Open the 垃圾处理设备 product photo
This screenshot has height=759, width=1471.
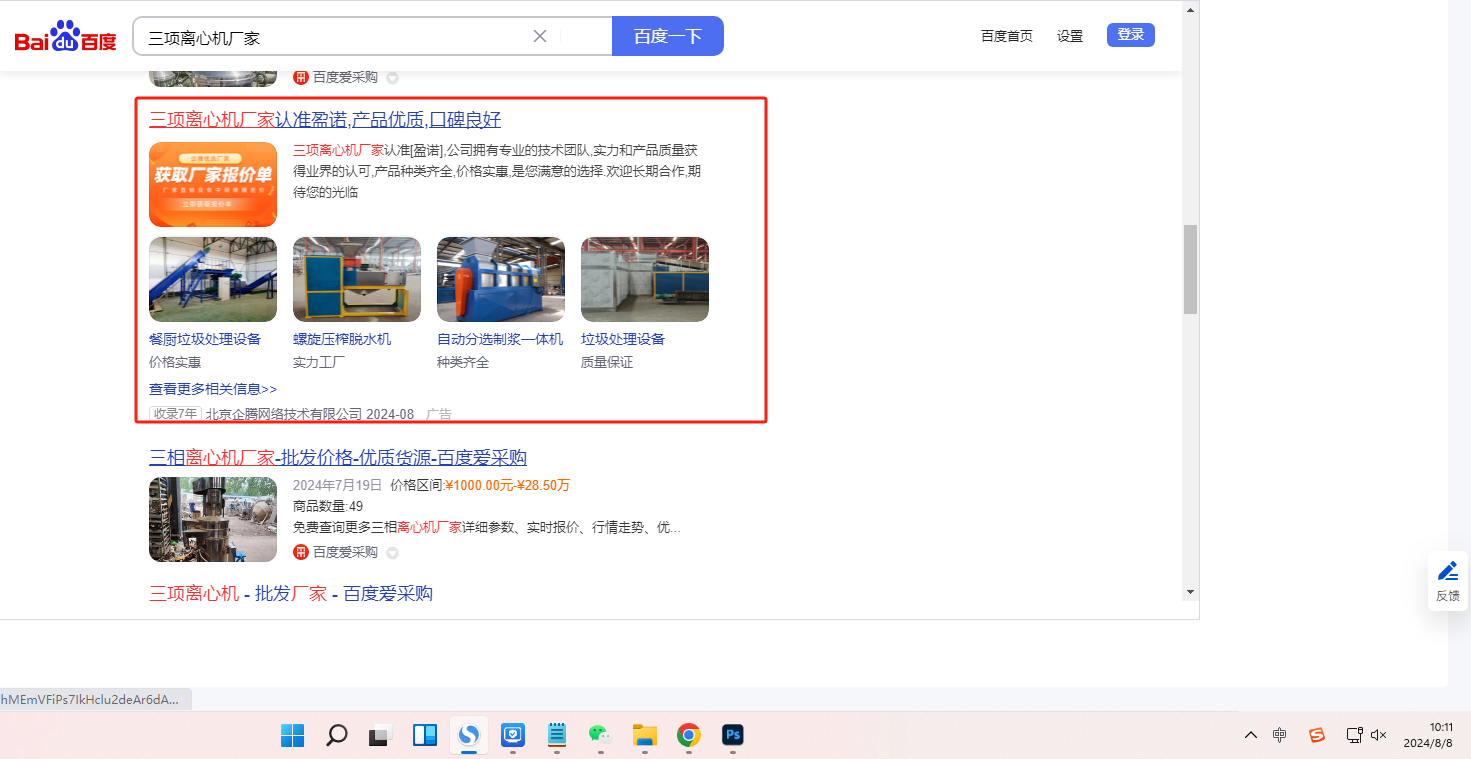point(645,279)
